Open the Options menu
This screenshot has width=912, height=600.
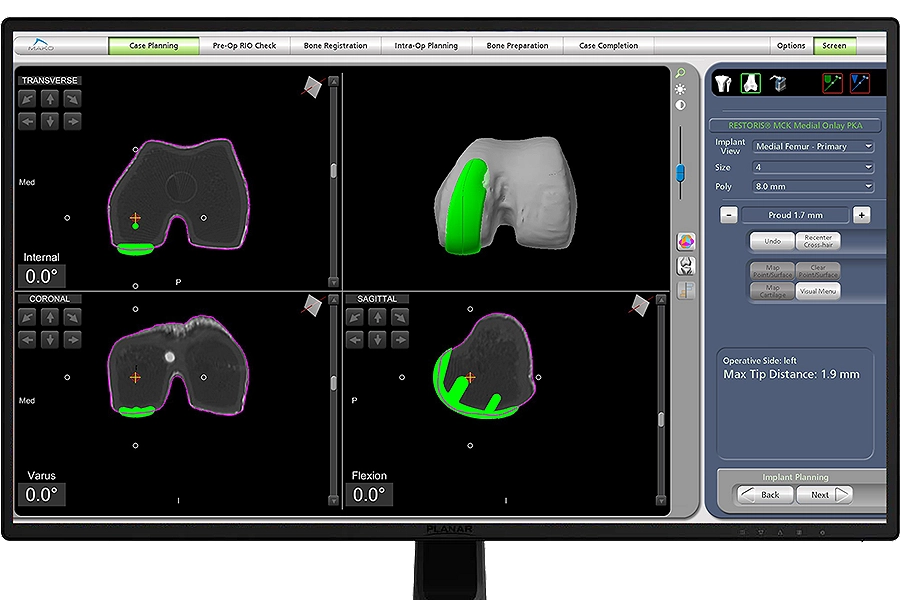[791, 45]
